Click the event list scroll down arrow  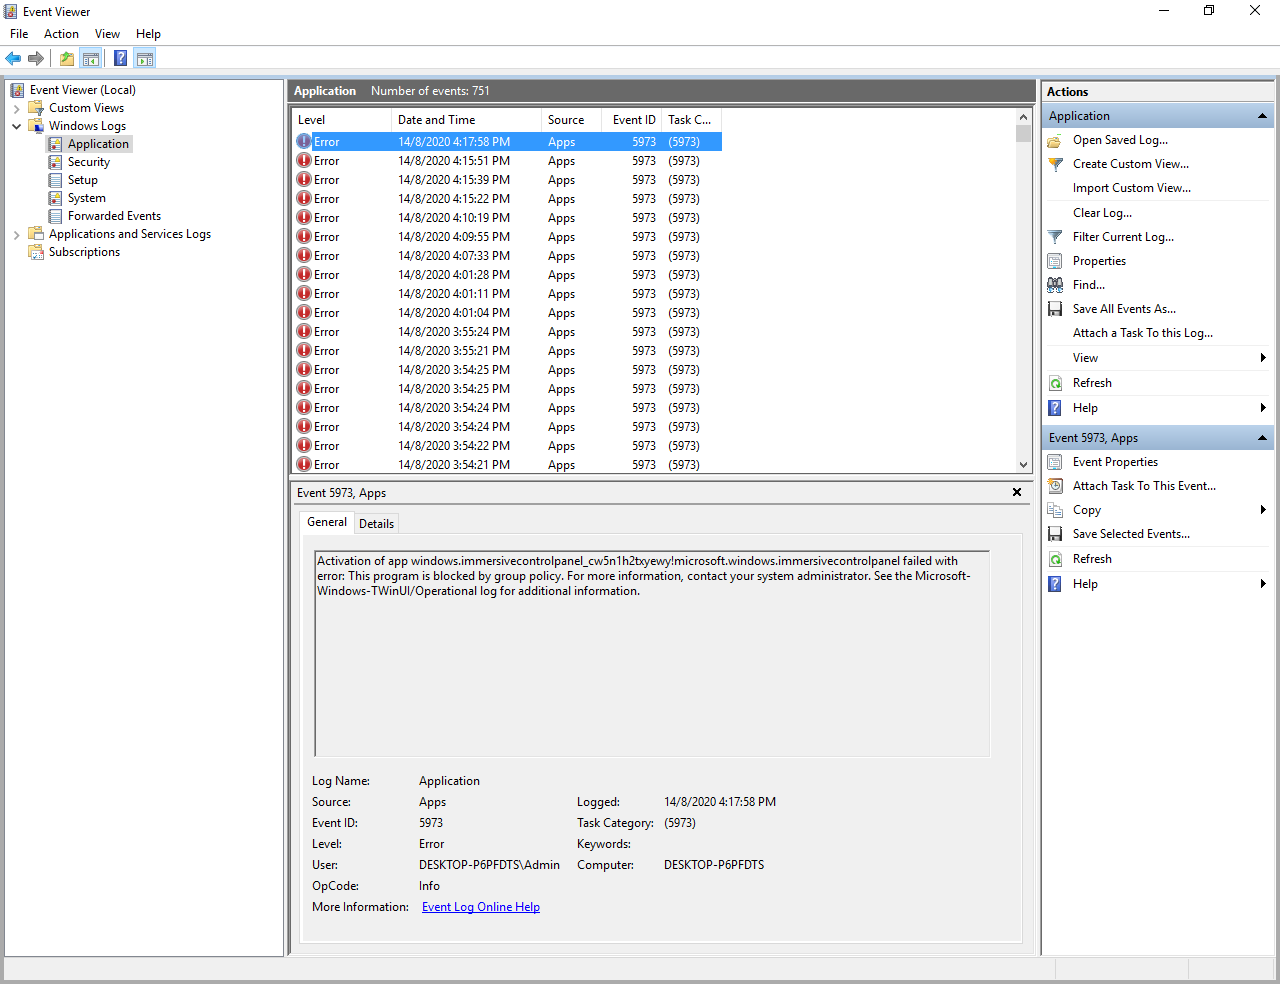point(1023,464)
